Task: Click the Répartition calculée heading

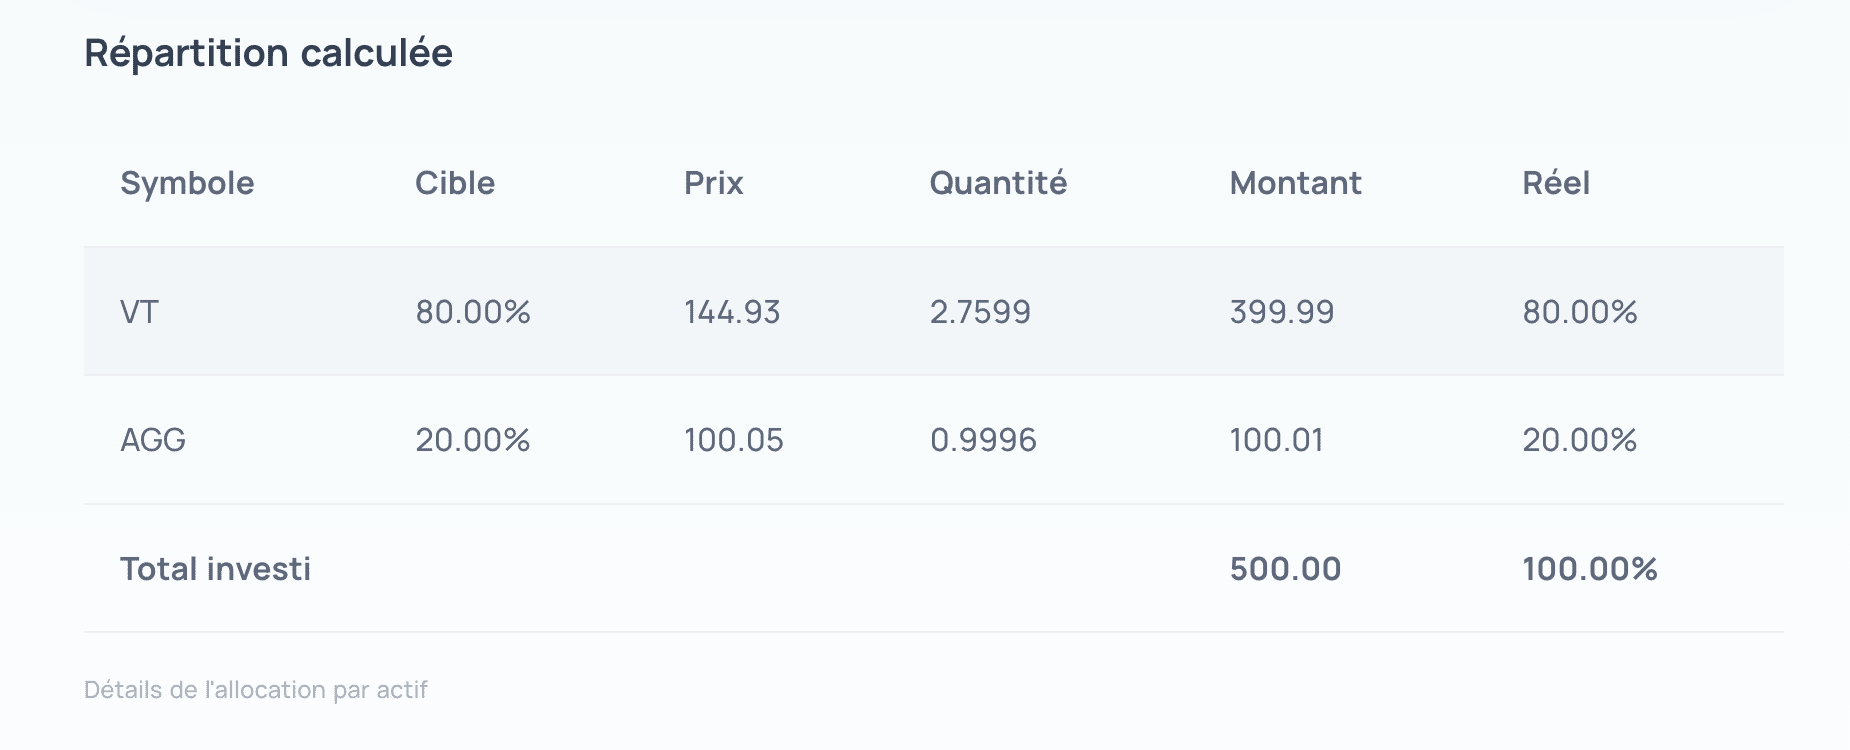Action: pos(268,53)
